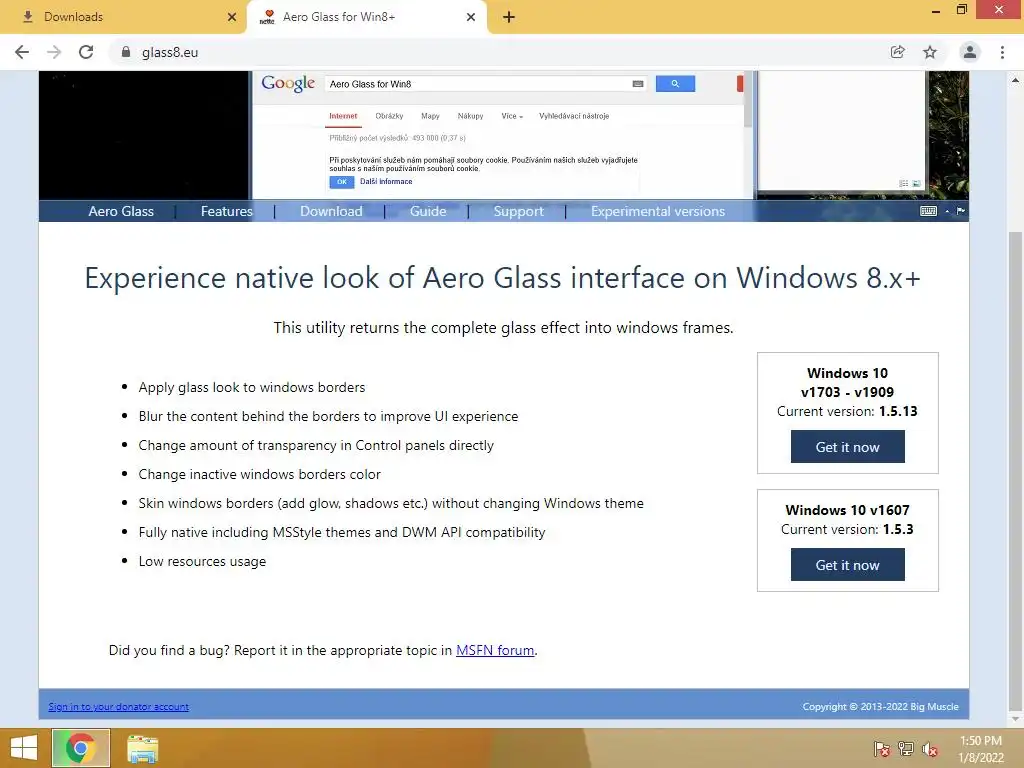Open the Support nav item
Viewport: 1024px width, 768px height.
pos(519,211)
